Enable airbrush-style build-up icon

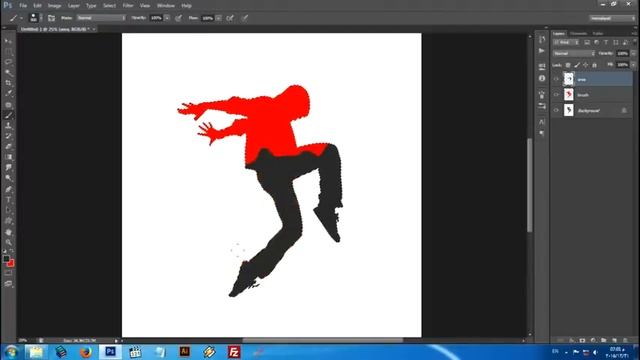pyautogui.click(x=230, y=18)
